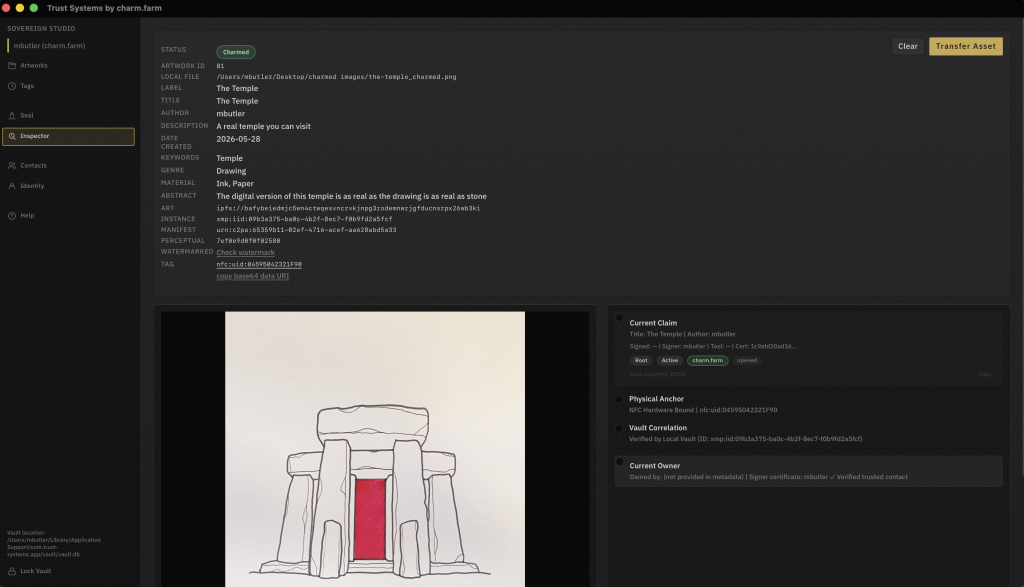
Task: Click the ipfs:// art address value
Action: coord(348,208)
